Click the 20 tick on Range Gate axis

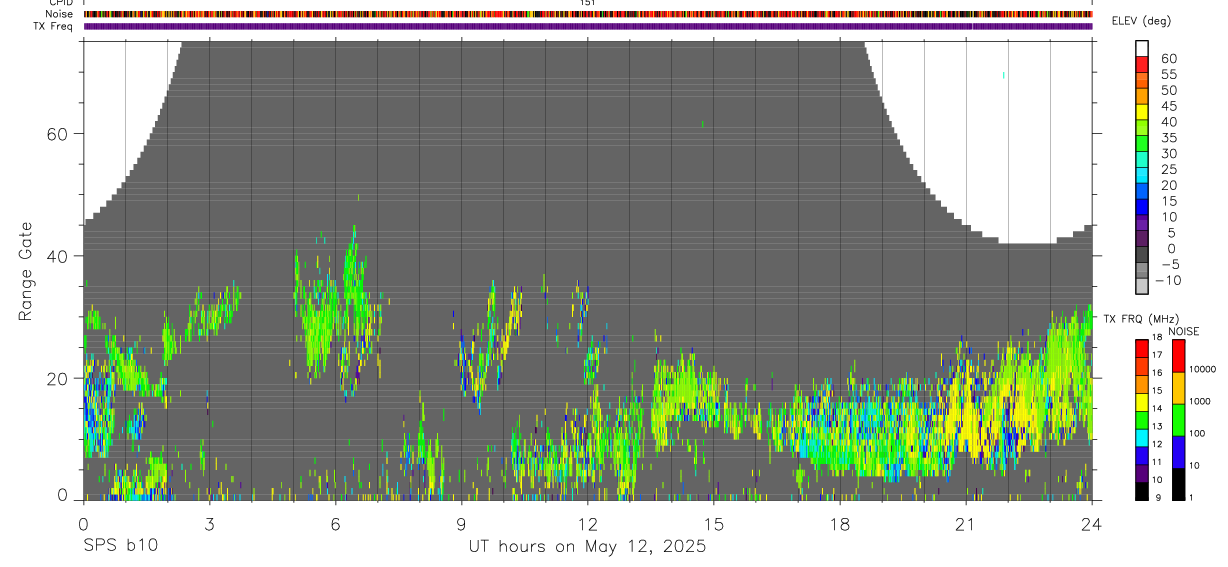pyautogui.click(x=59, y=378)
